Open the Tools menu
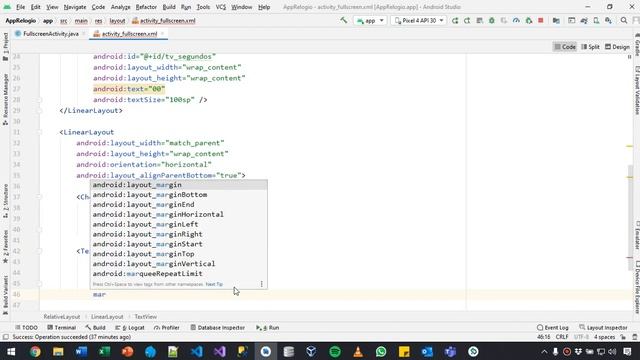The width and height of the screenshot is (640, 360). point(203,7)
